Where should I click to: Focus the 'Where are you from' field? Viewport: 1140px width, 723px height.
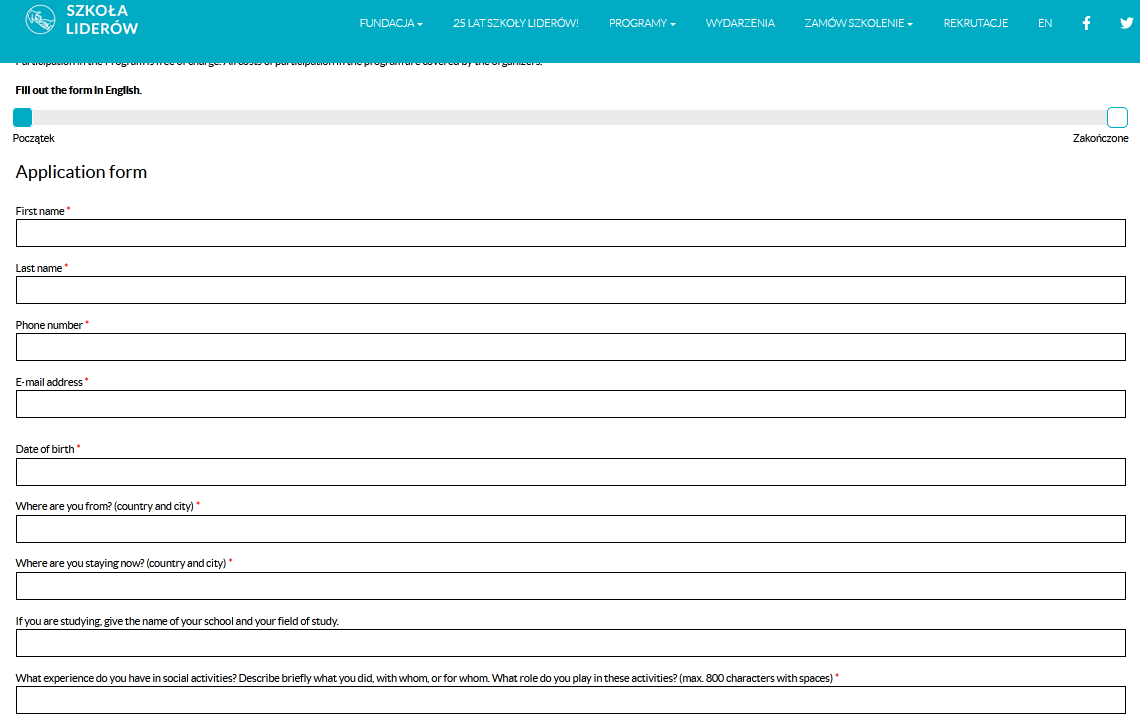(x=571, y=529)
